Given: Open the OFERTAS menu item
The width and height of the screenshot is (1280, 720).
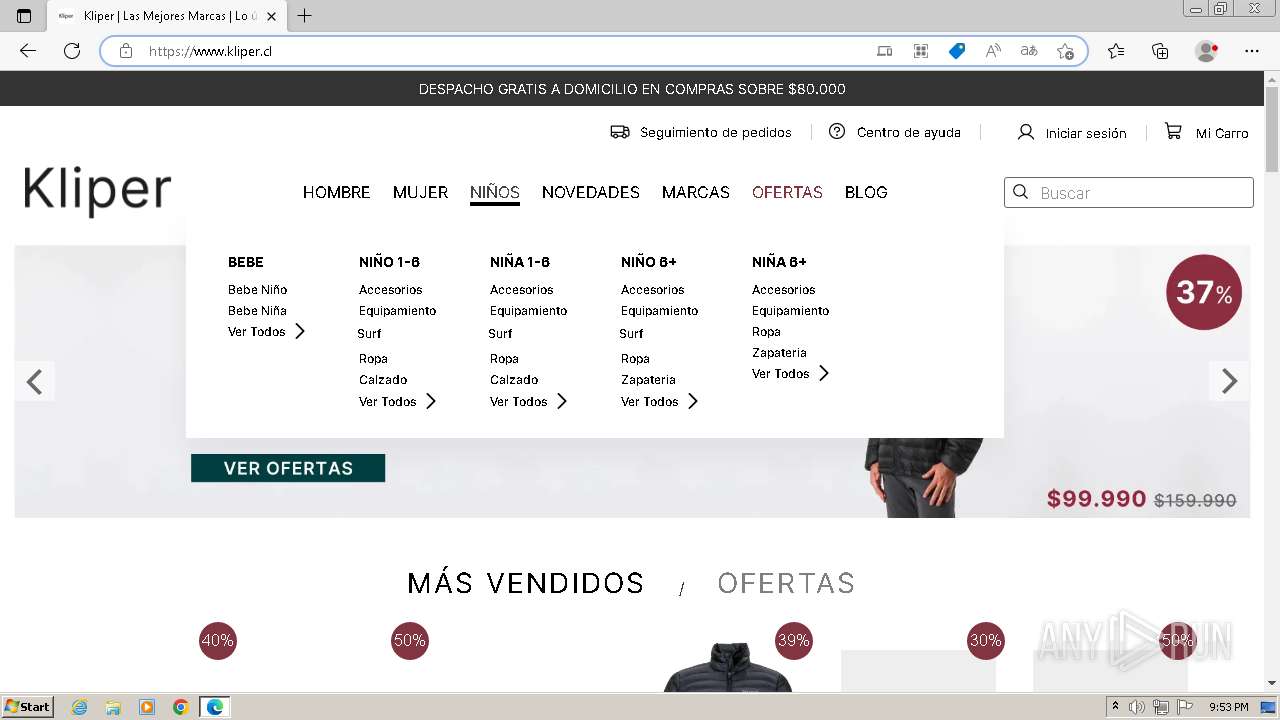Looking at the screenshot, I should [x=787, y=192].
